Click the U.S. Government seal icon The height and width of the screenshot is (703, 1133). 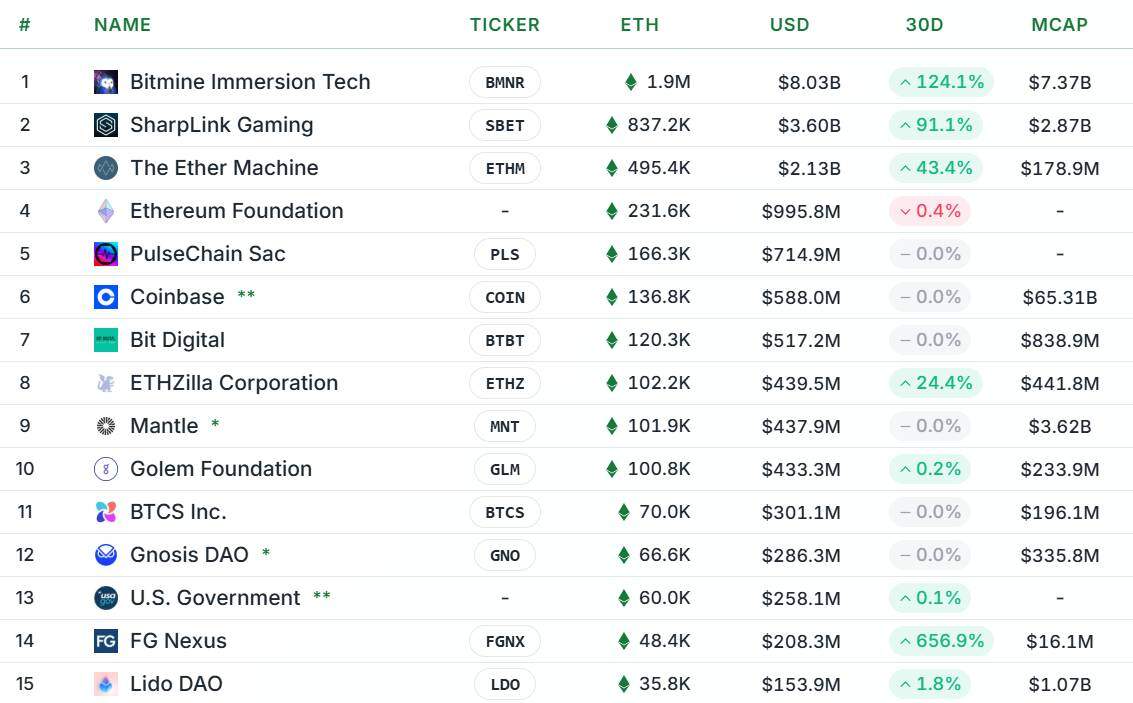[106, 598]
